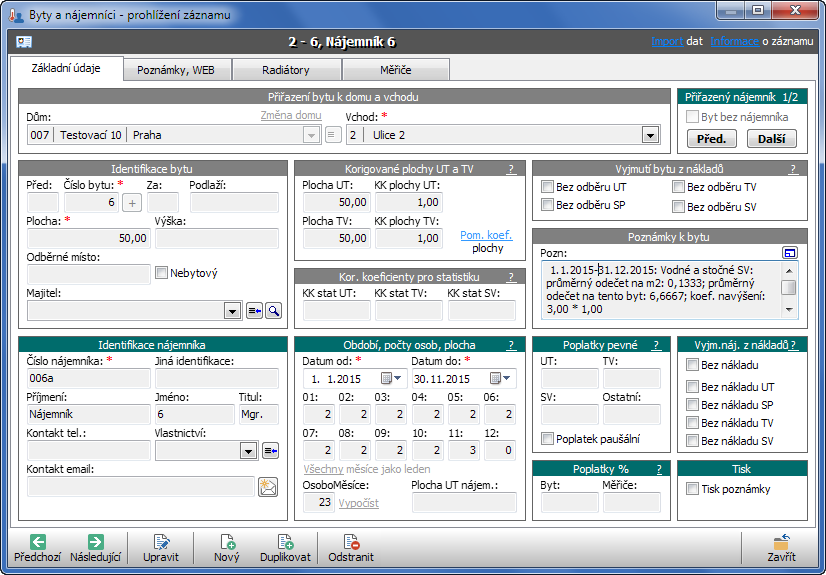The height and width of the screenshot is (575, 826).
Task: Click the Vypočíst link
Action: 358,503
